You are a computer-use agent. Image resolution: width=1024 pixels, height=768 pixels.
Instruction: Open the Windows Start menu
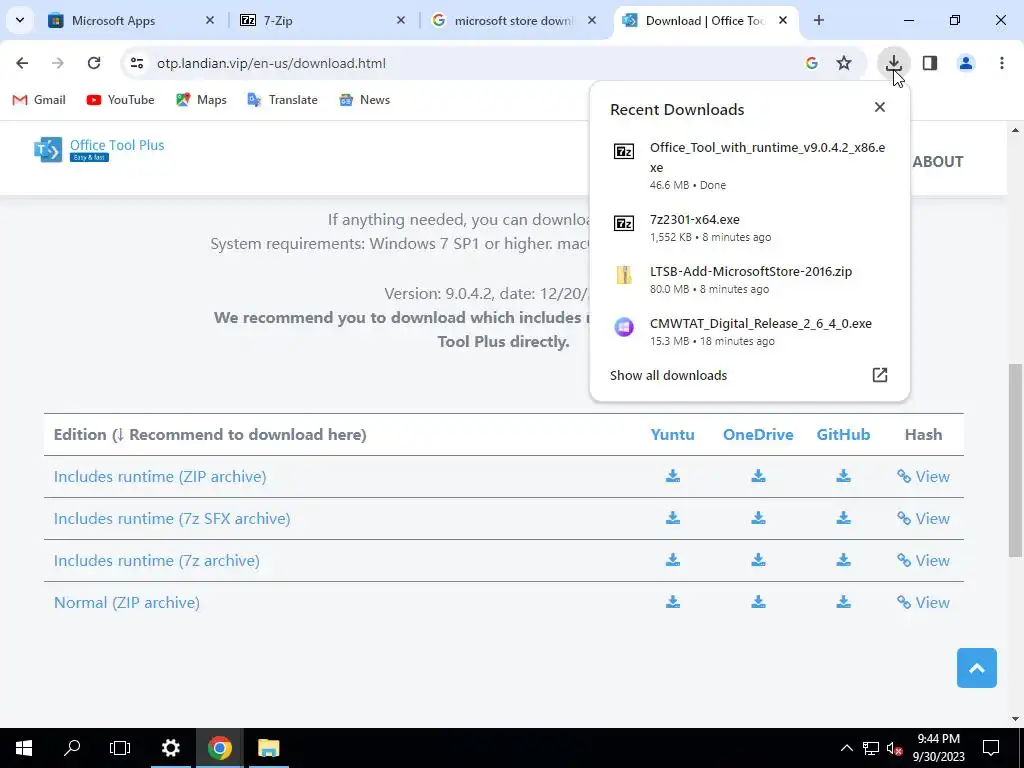click(x=24, y=748)
